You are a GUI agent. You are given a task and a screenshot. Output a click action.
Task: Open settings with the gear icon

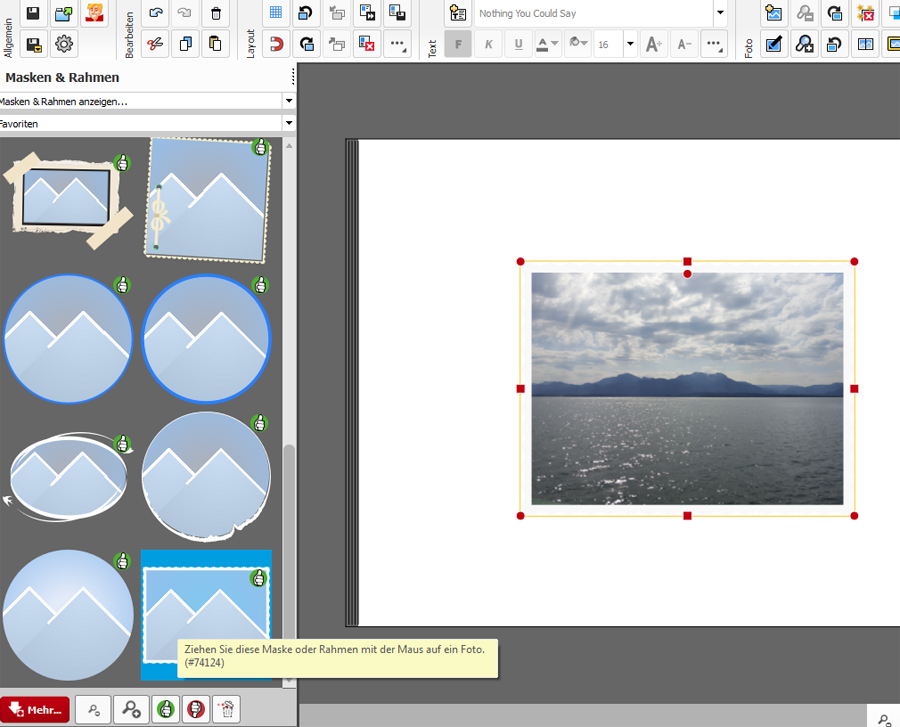(x=64, y=44)
